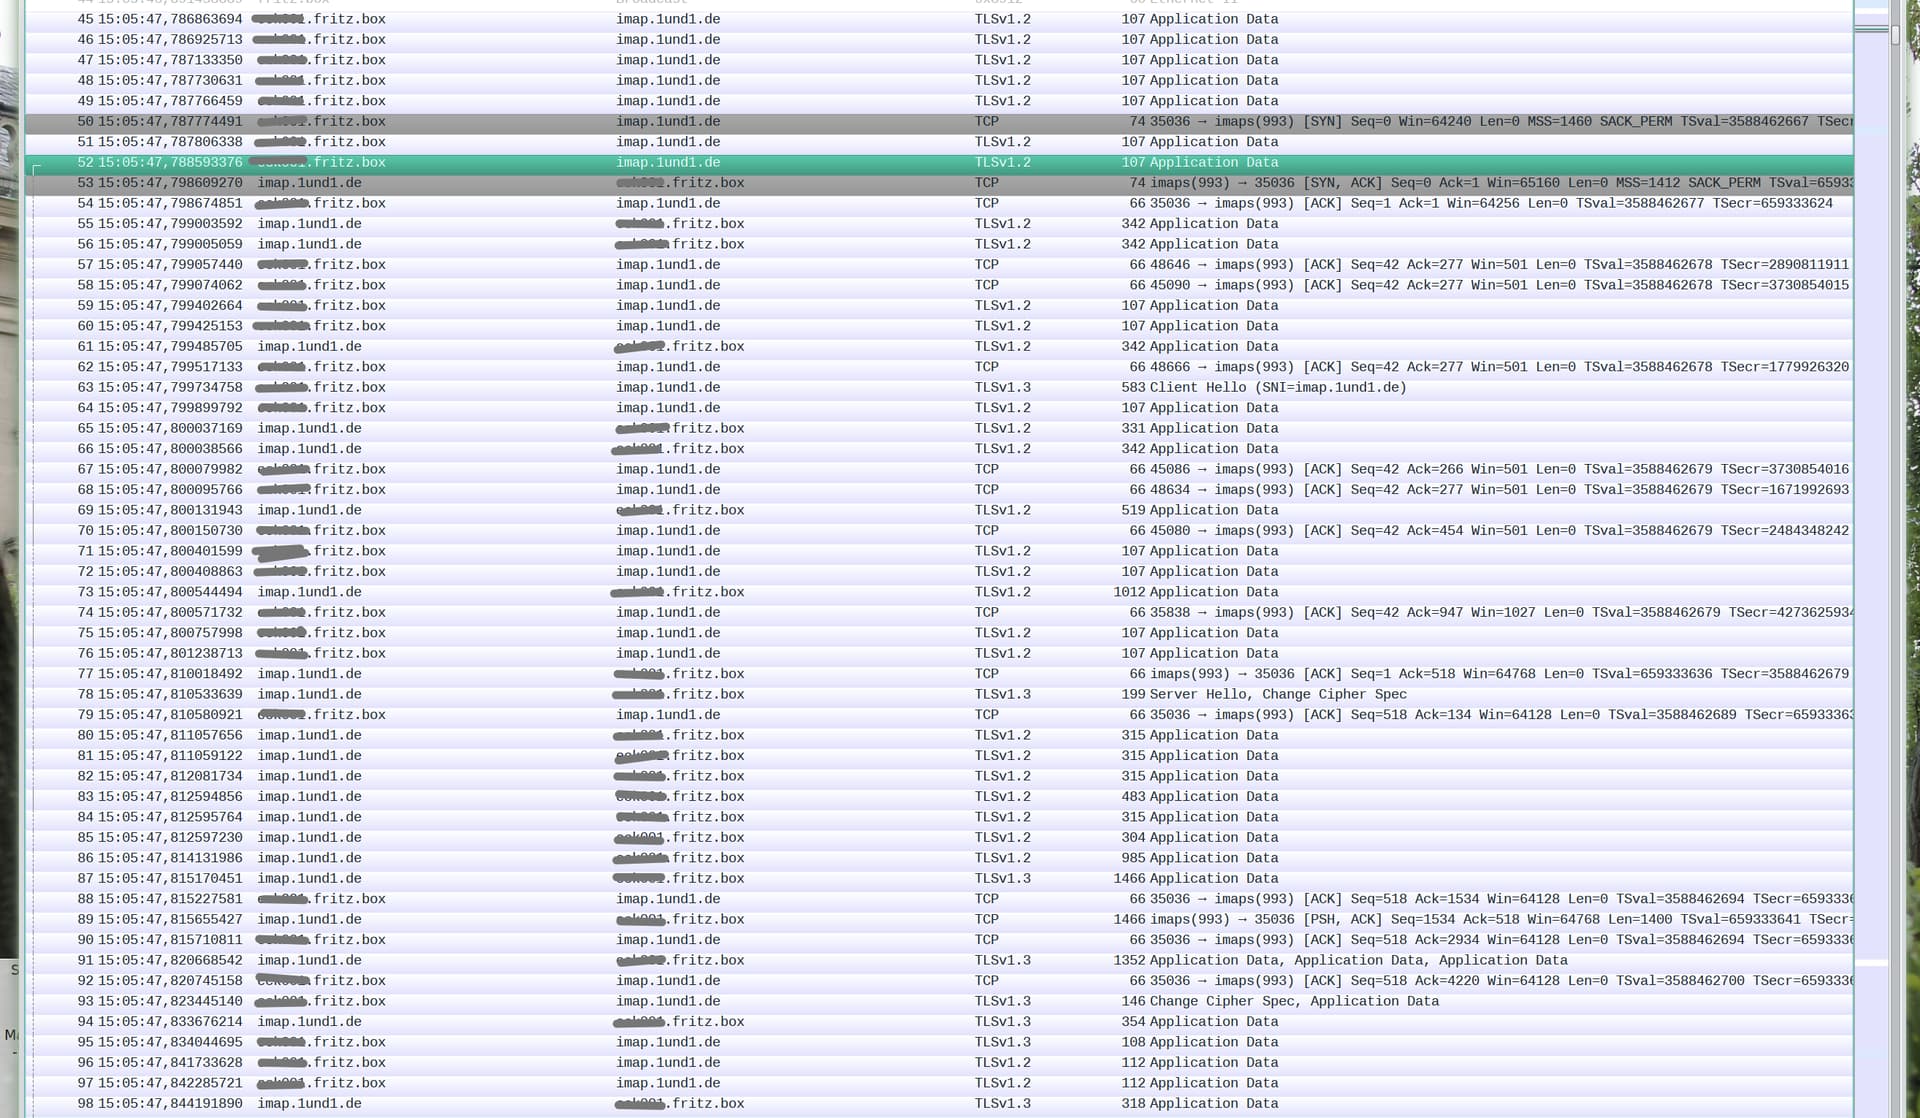Image resolution: width=1920 pixels, height=1118 pixels.
Task: Select packet 55 with length 342
Action: tap(939, 224)
